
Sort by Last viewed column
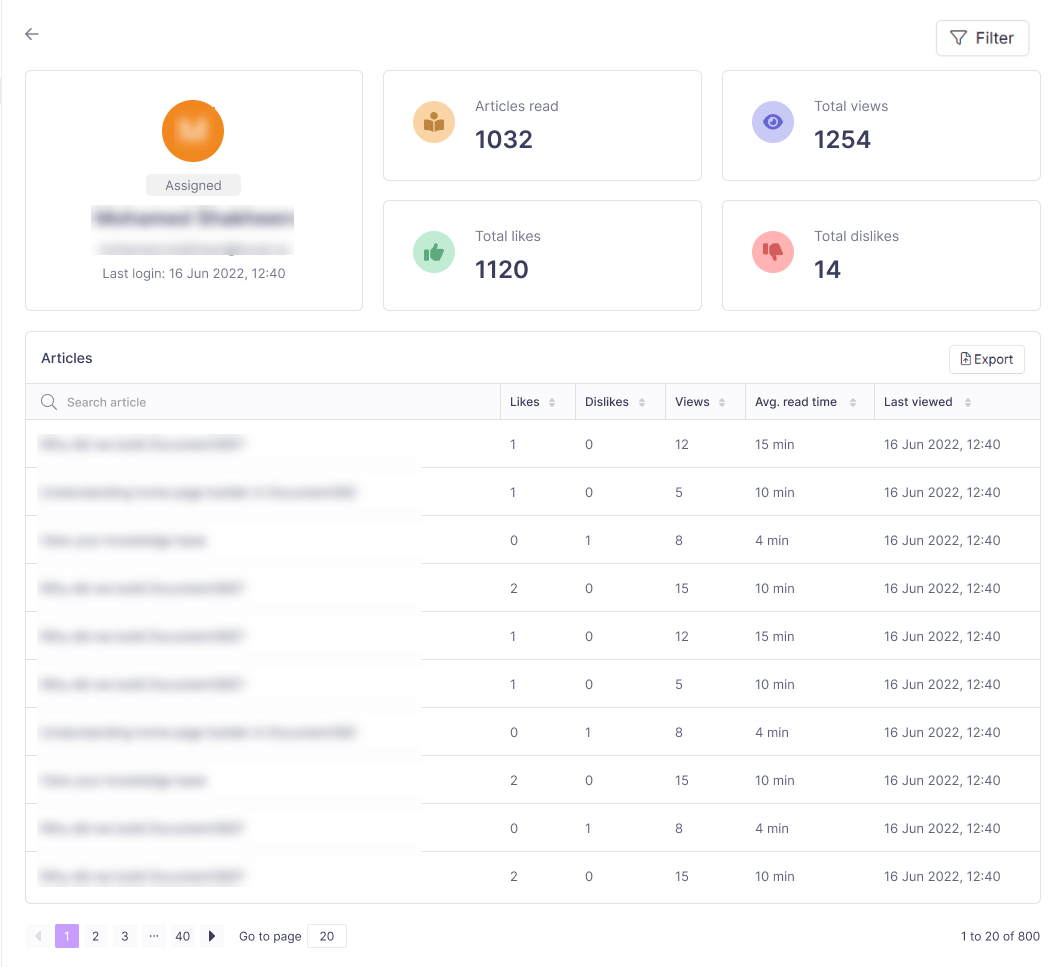[x=926, y=402]
